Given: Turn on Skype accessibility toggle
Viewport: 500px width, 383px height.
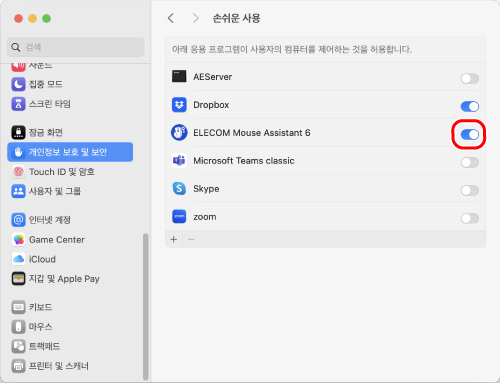Looking at the screenshot, I should click(470, 191).
